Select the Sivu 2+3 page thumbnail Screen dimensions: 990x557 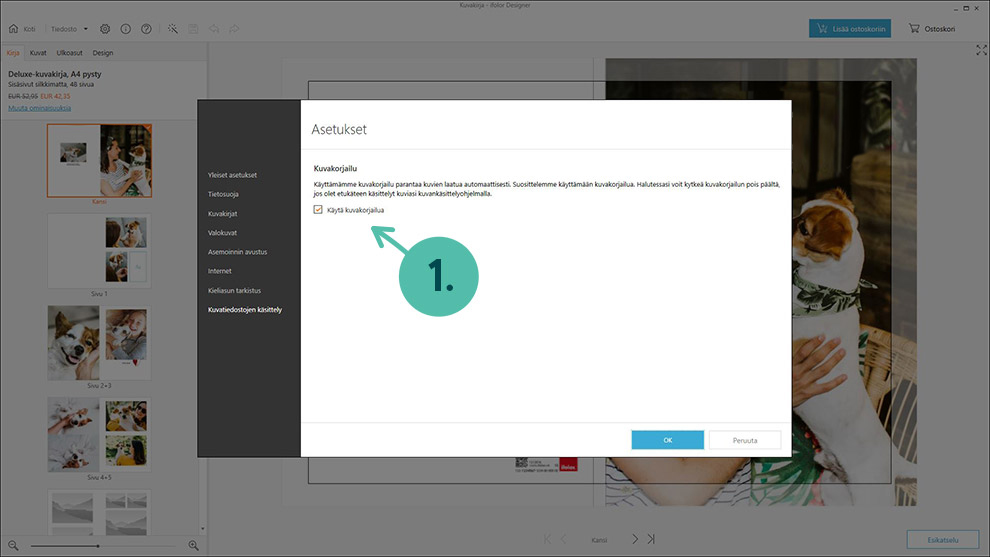pos(99,343)
